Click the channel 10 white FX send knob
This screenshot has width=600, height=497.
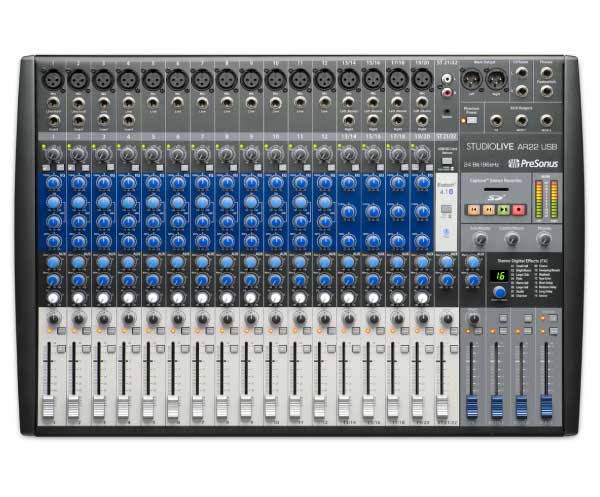[276, 298]
